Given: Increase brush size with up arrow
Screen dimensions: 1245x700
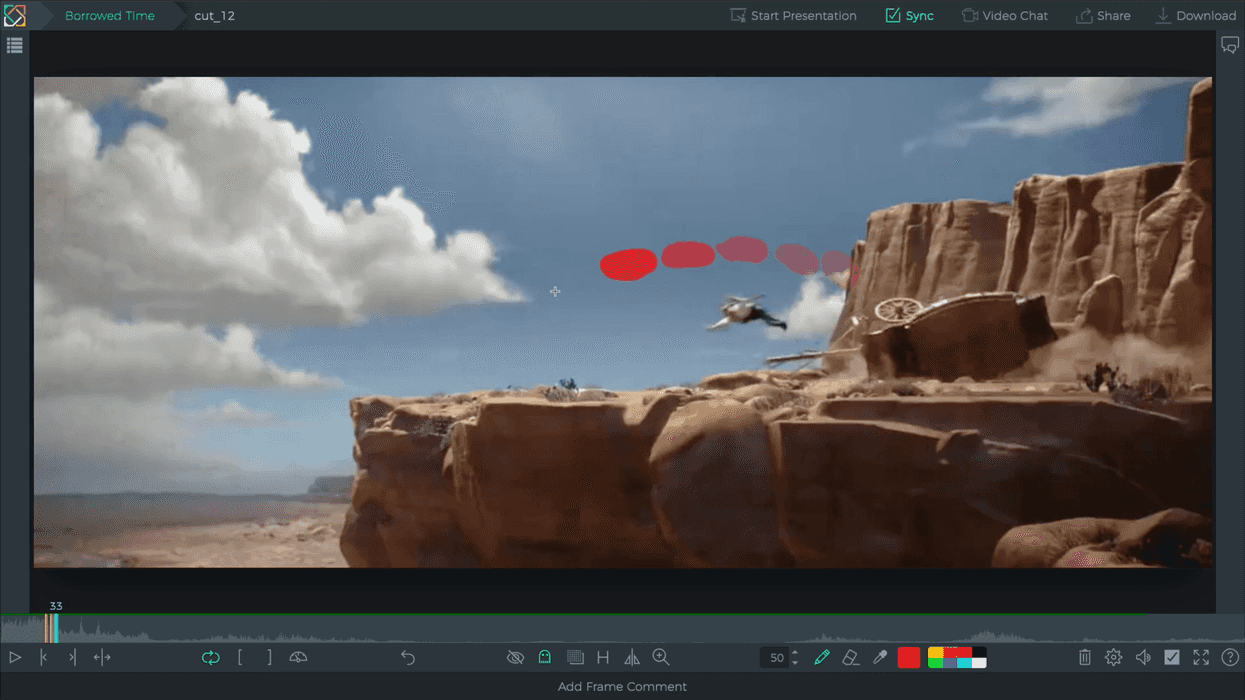Looking at the screenshot, I should tap(795, 653).
